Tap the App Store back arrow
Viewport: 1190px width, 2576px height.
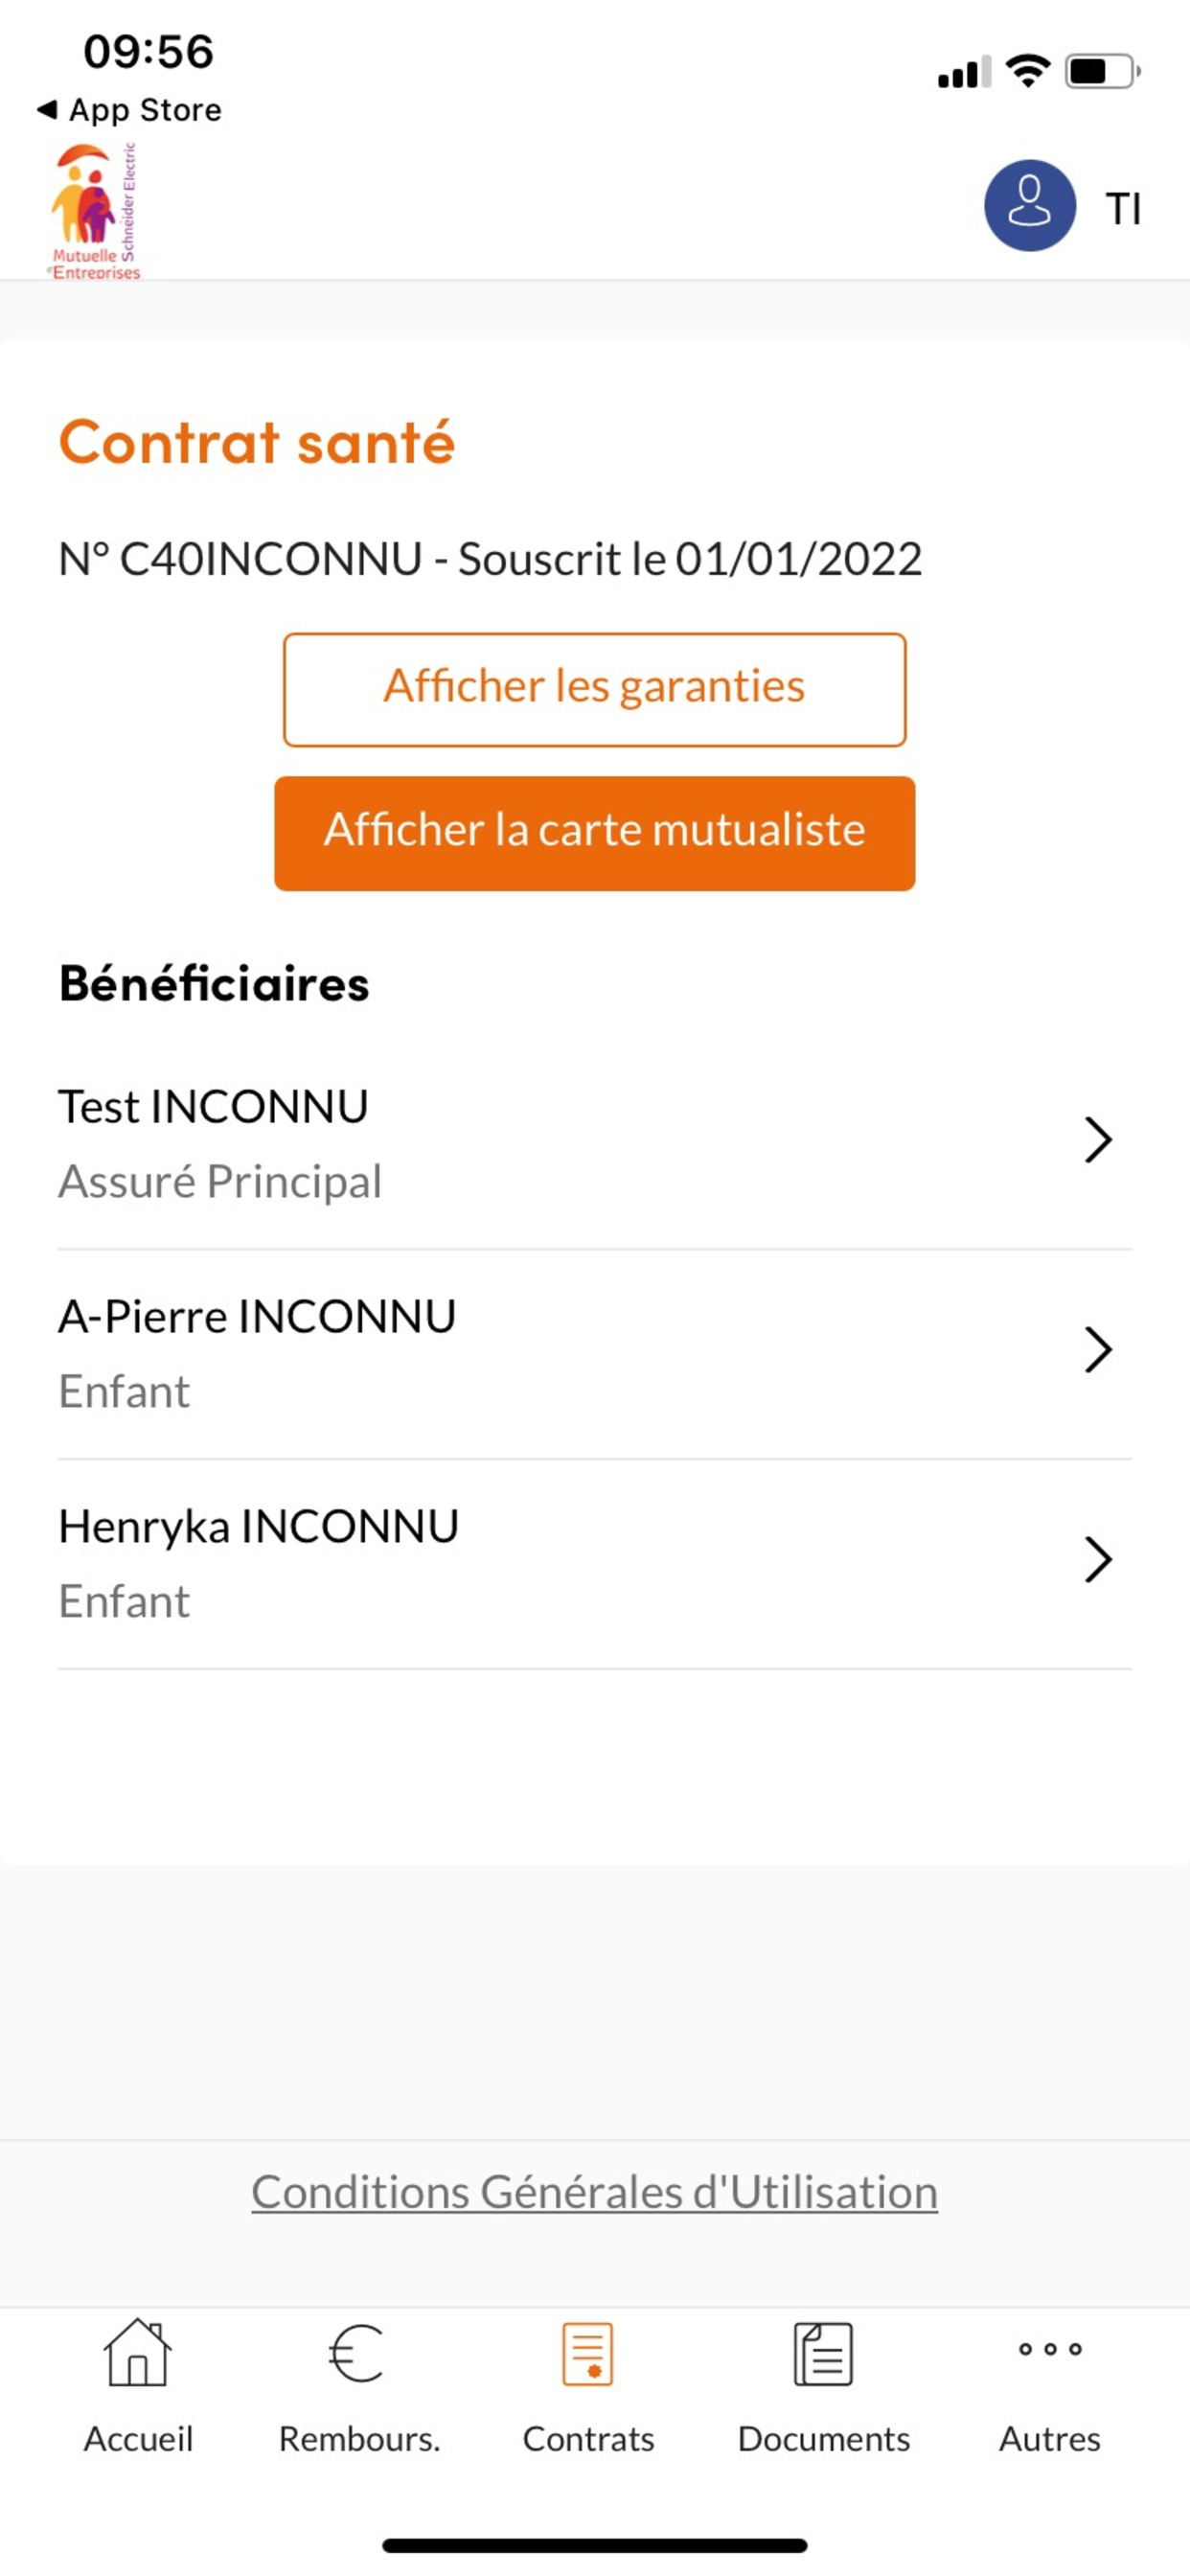tap(47, 109)
